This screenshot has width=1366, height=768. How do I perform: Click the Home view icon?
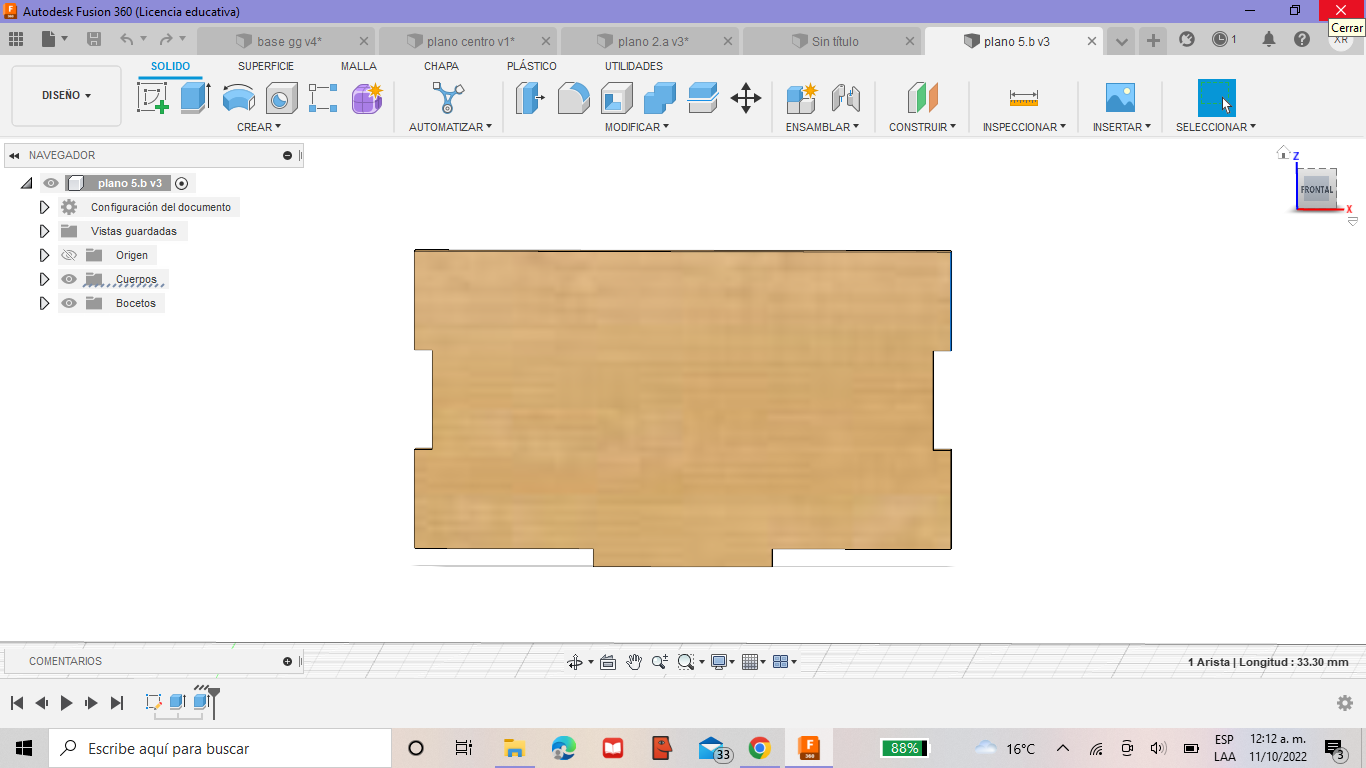coord(1283,152)
